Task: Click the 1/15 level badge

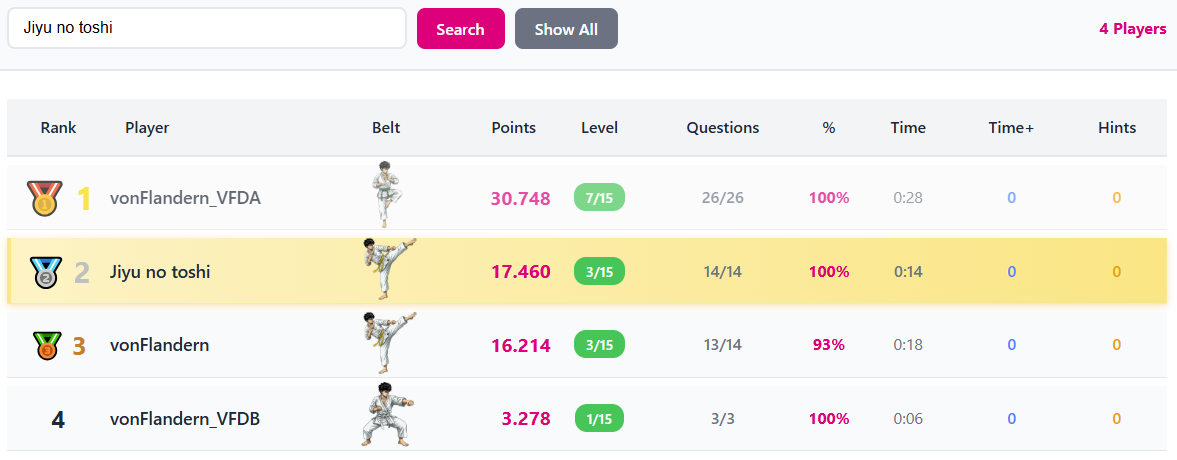Action: click(x=599, y=419)
